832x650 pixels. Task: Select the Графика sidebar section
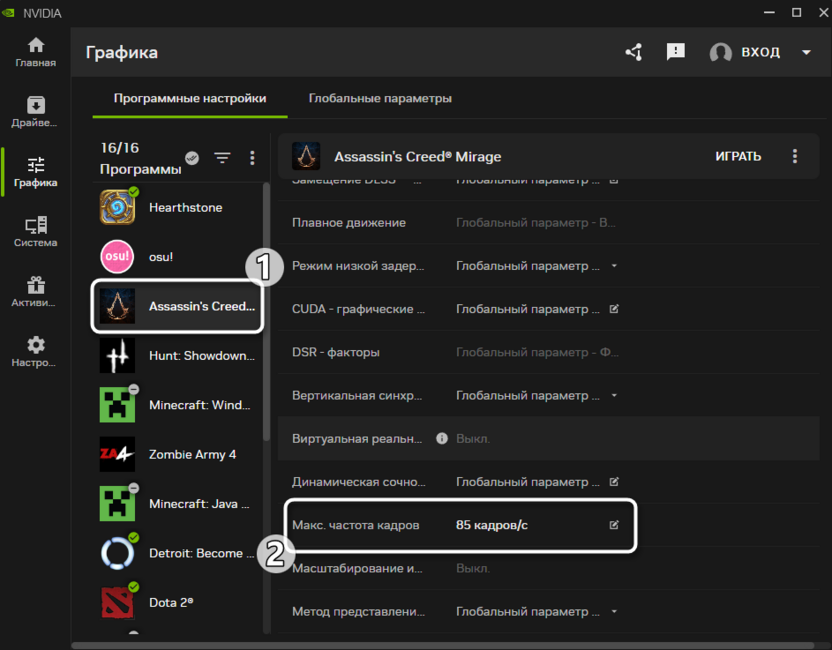(36, 172)
